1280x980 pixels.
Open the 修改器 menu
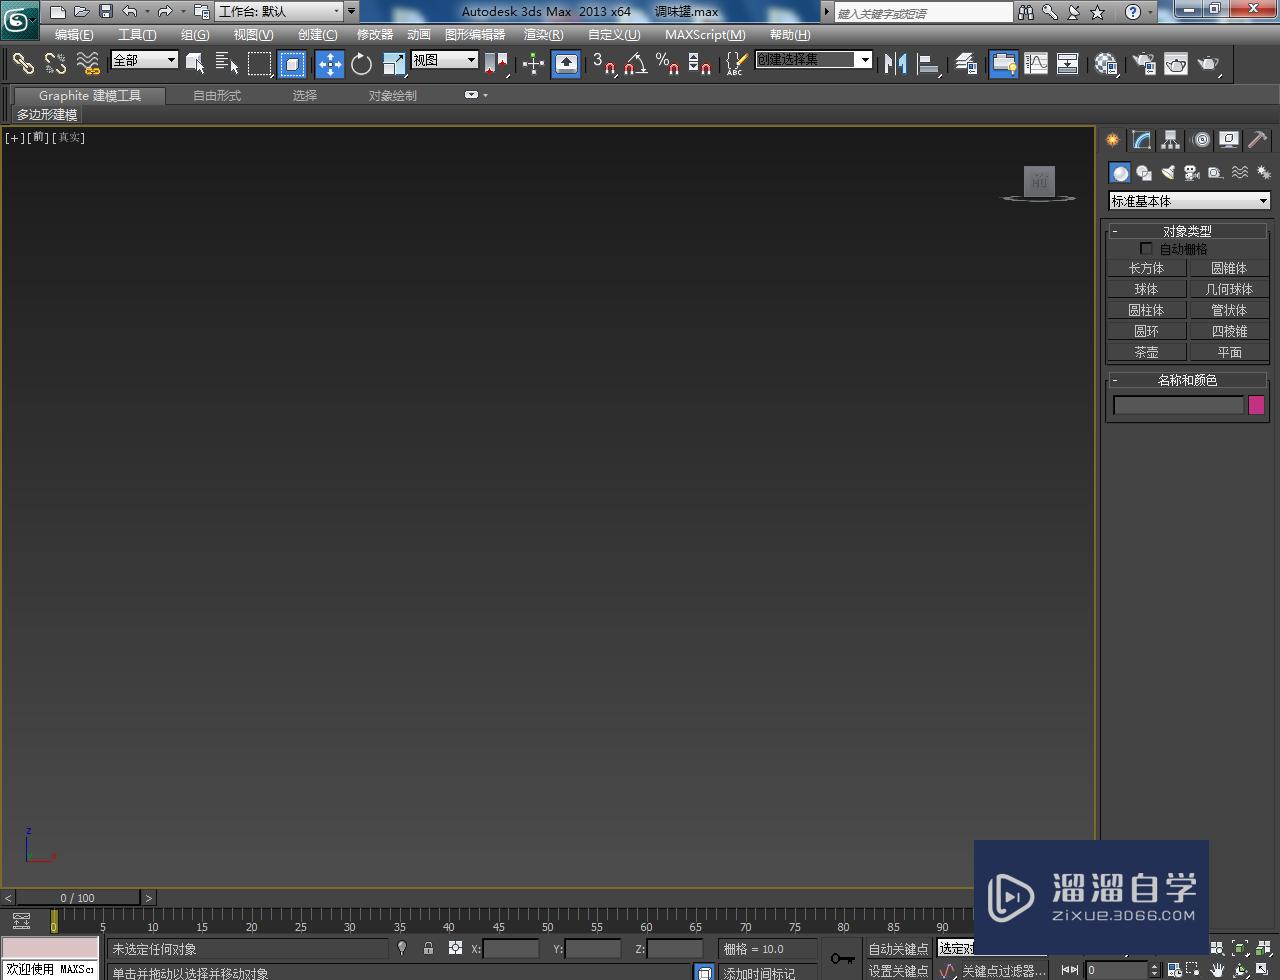point(375,35)
